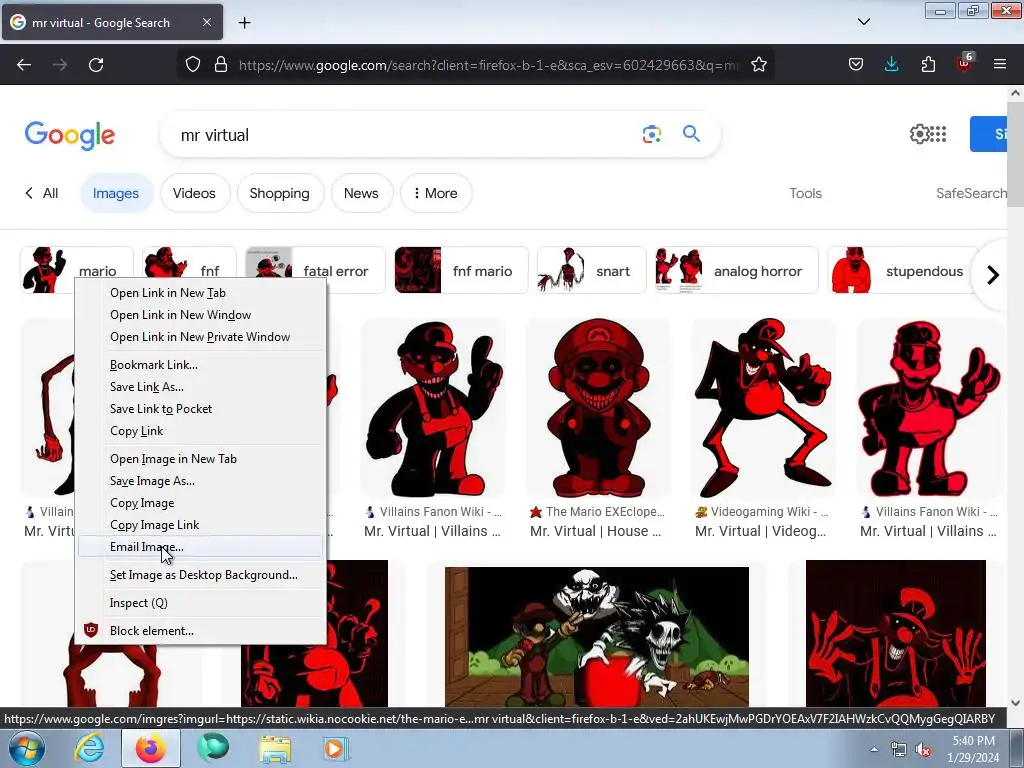The image size is (1024, 768).
Task: Choose Copy Image menu entry
Action: click(200, 503)
